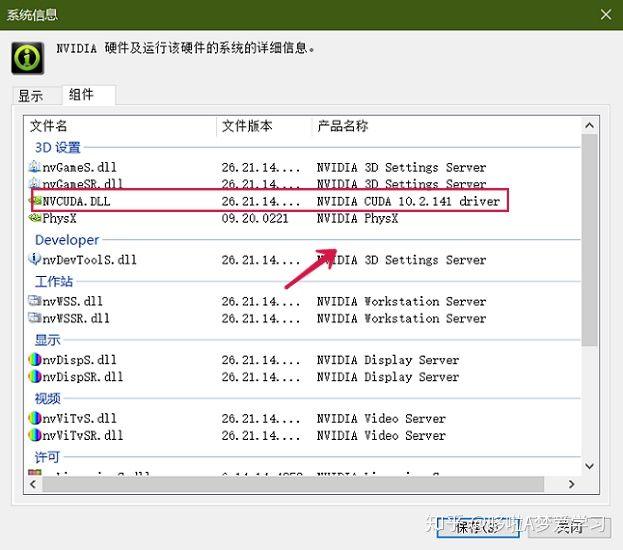This screenshot has width=623, height=550.
Task: Click the 保存 button
Action: pyautogui.click(x=478, y=527)
